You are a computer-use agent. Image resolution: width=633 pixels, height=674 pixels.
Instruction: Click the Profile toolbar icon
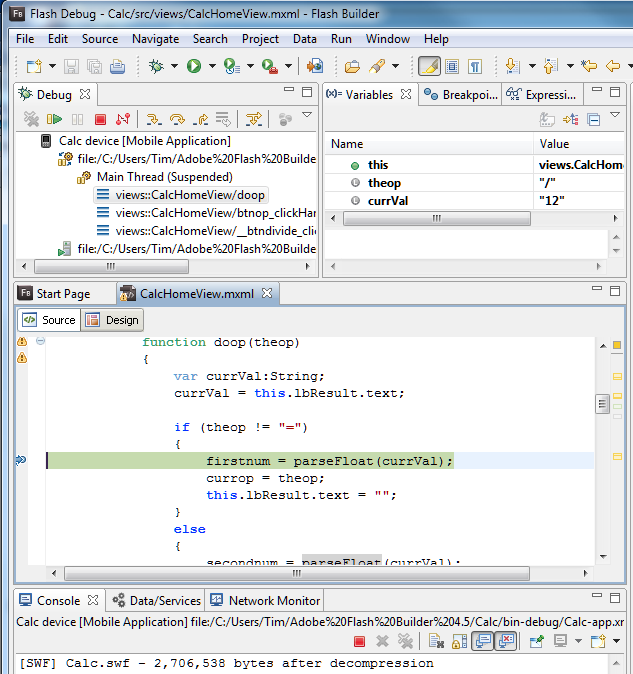coord(232,66)
